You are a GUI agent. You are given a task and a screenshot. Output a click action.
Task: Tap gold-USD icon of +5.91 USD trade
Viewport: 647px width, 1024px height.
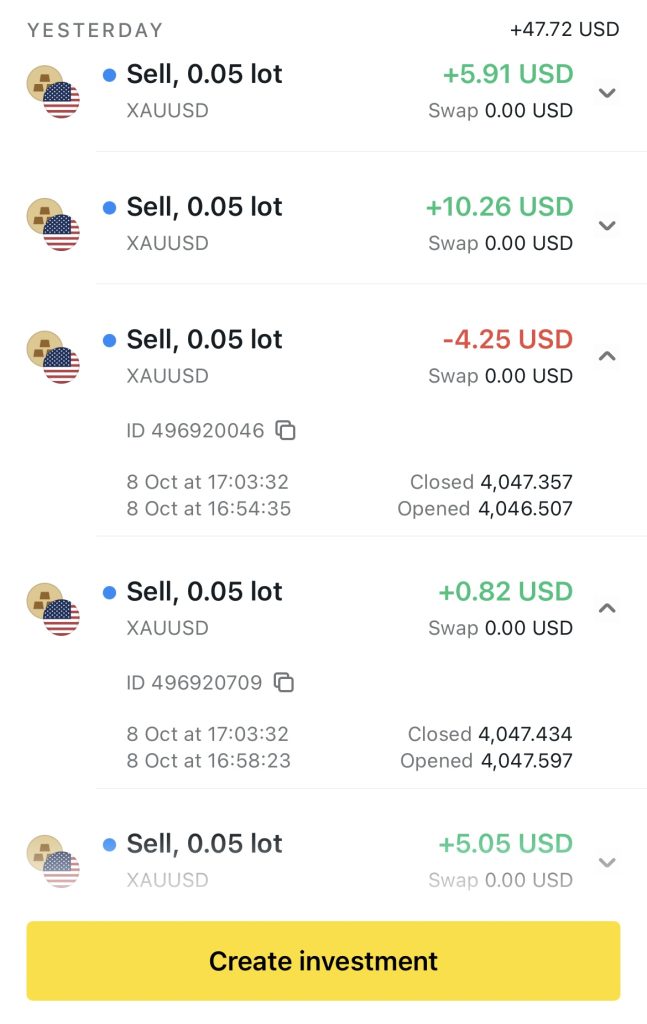(53, 92)
